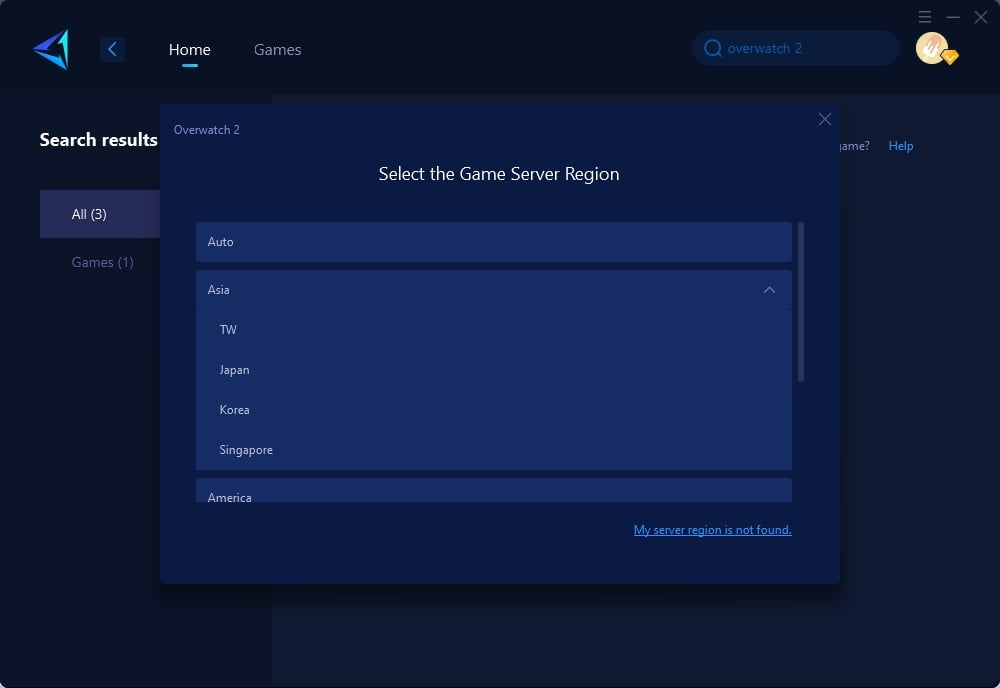Open 'My server region is not found' link
The width and height of the screenshot is (1000, 688).
[x=712, y=530]
